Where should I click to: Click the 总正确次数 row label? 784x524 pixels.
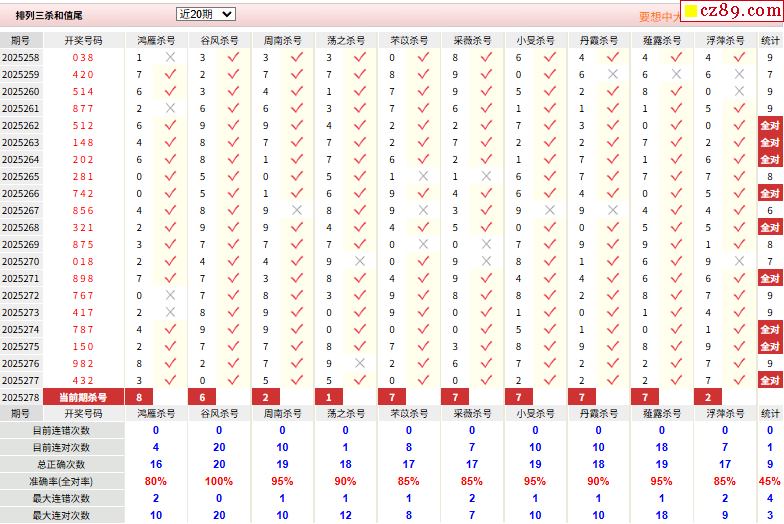(62, 464)
